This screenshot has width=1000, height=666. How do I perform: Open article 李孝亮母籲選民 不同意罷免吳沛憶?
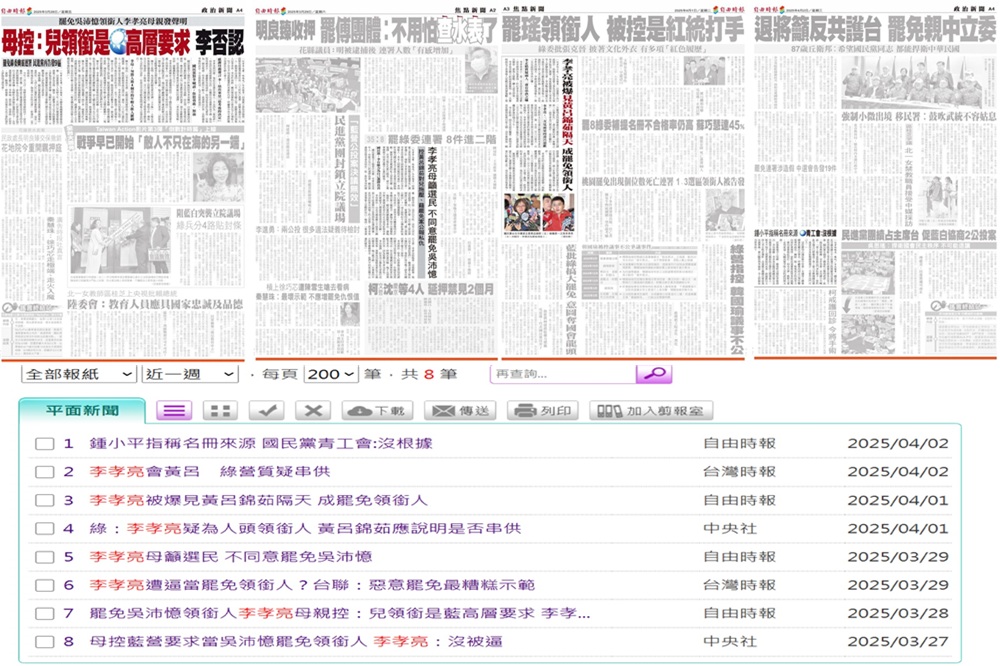pyautogui.click(x=230, y=557)
